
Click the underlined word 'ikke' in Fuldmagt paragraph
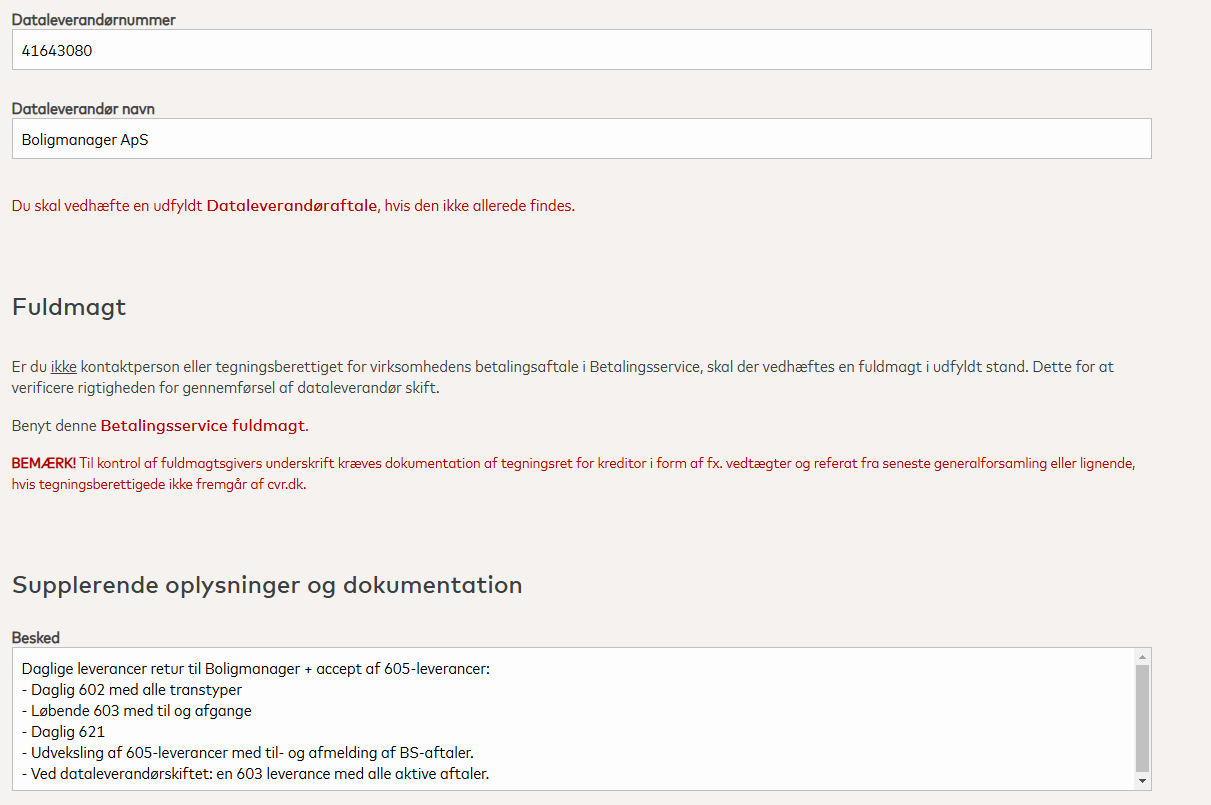click(64, 367)
